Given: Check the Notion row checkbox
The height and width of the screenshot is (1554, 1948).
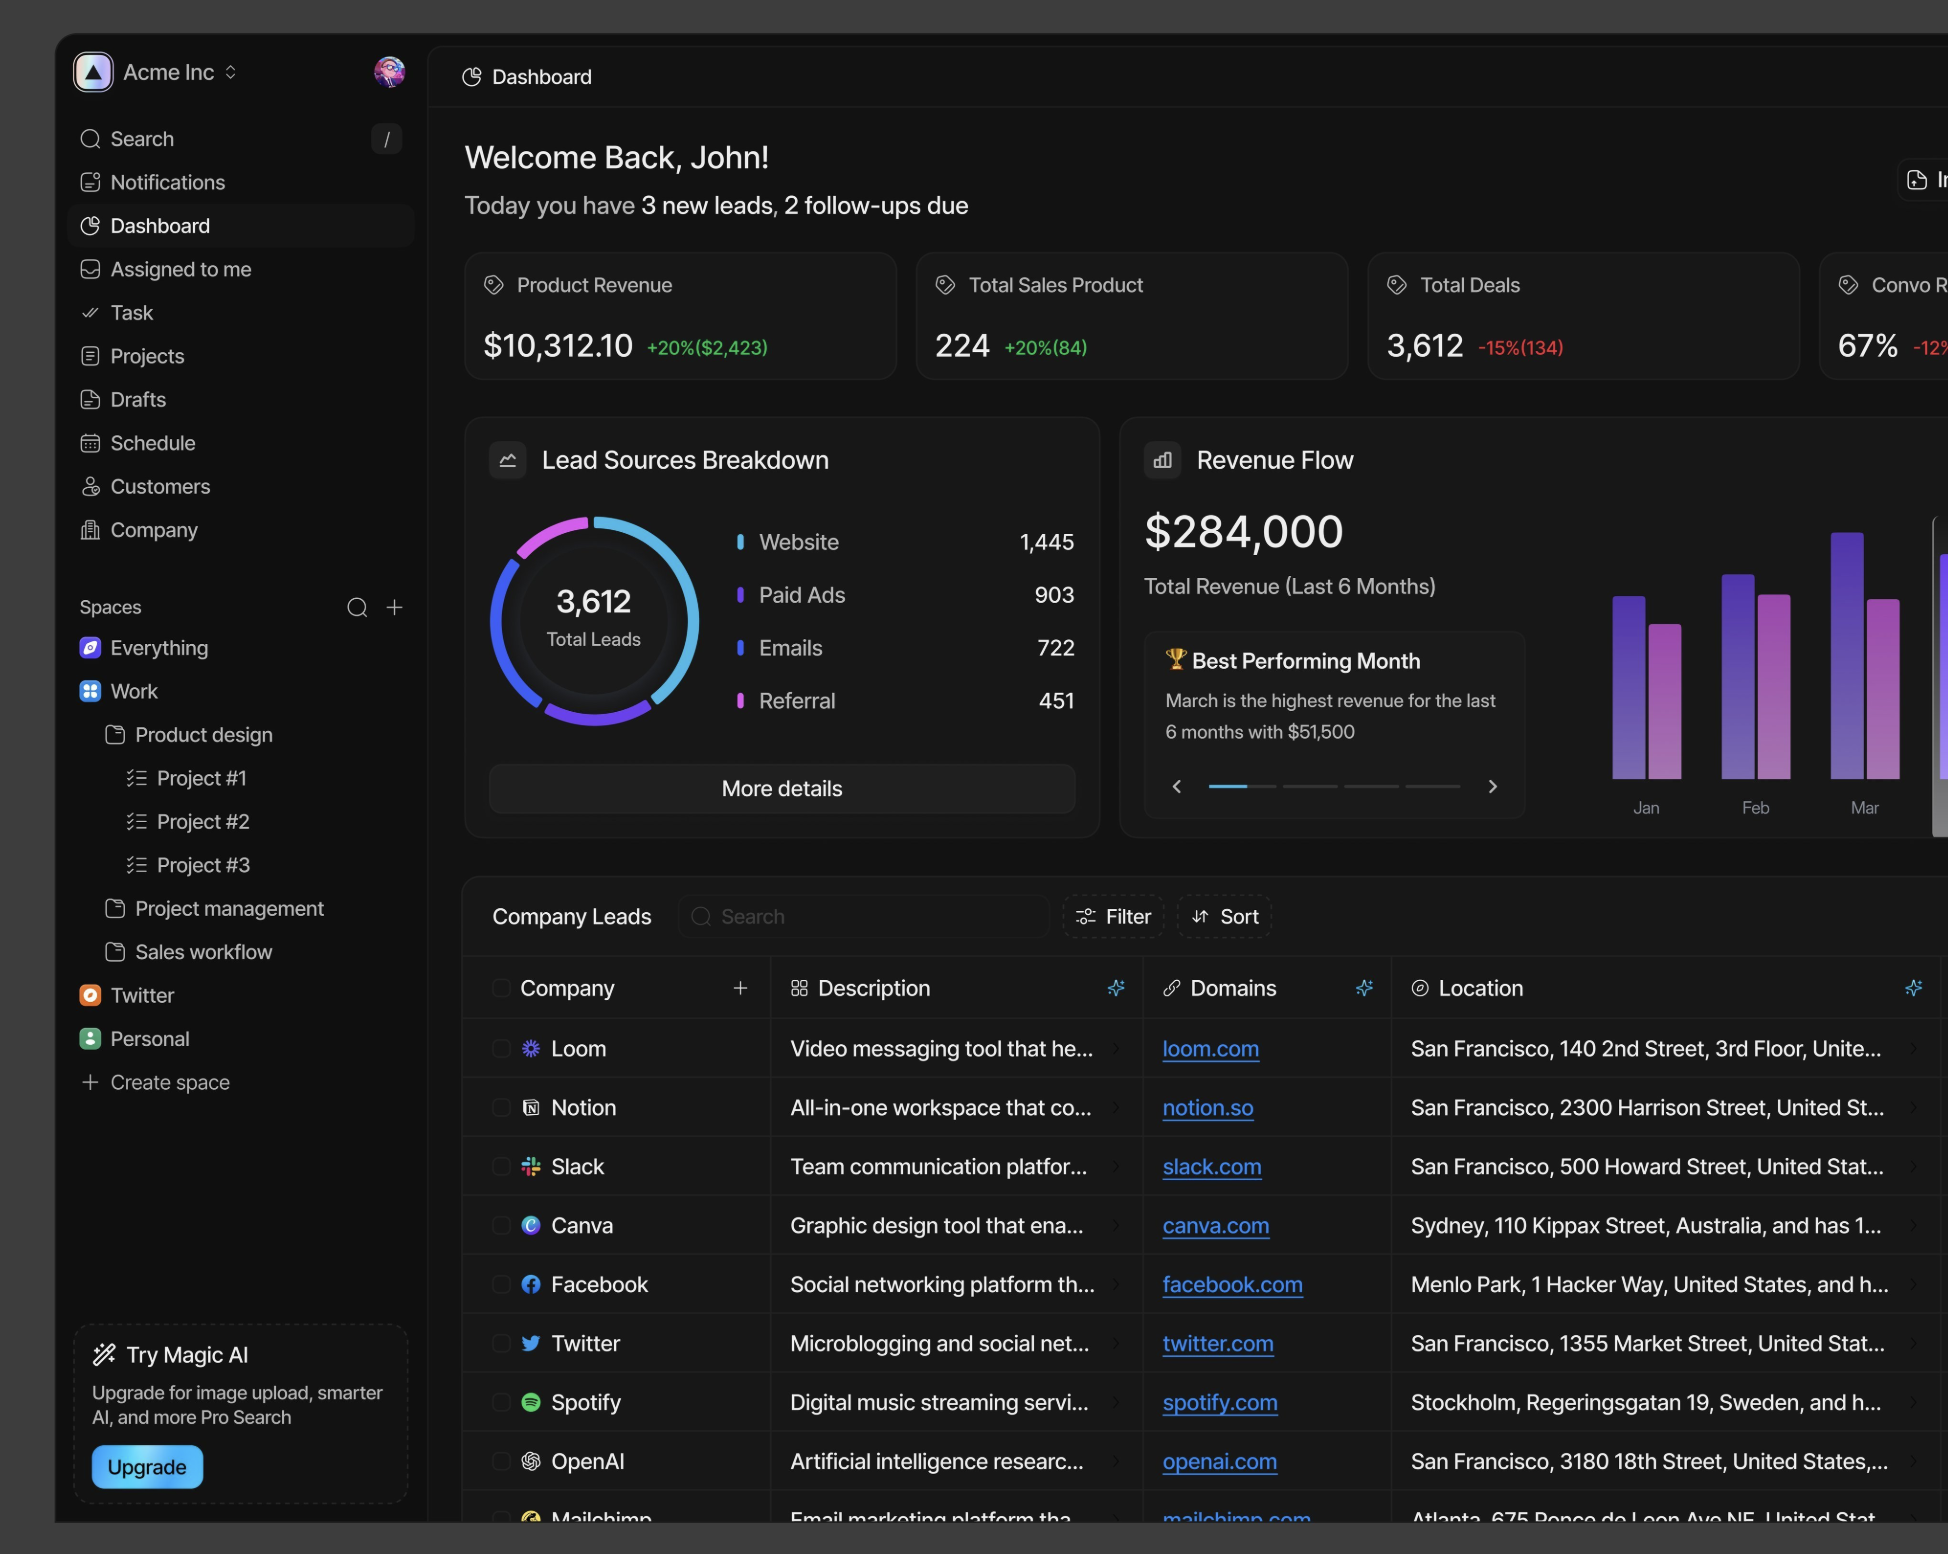Looking at the screenshot, I should pos(501,1107).
